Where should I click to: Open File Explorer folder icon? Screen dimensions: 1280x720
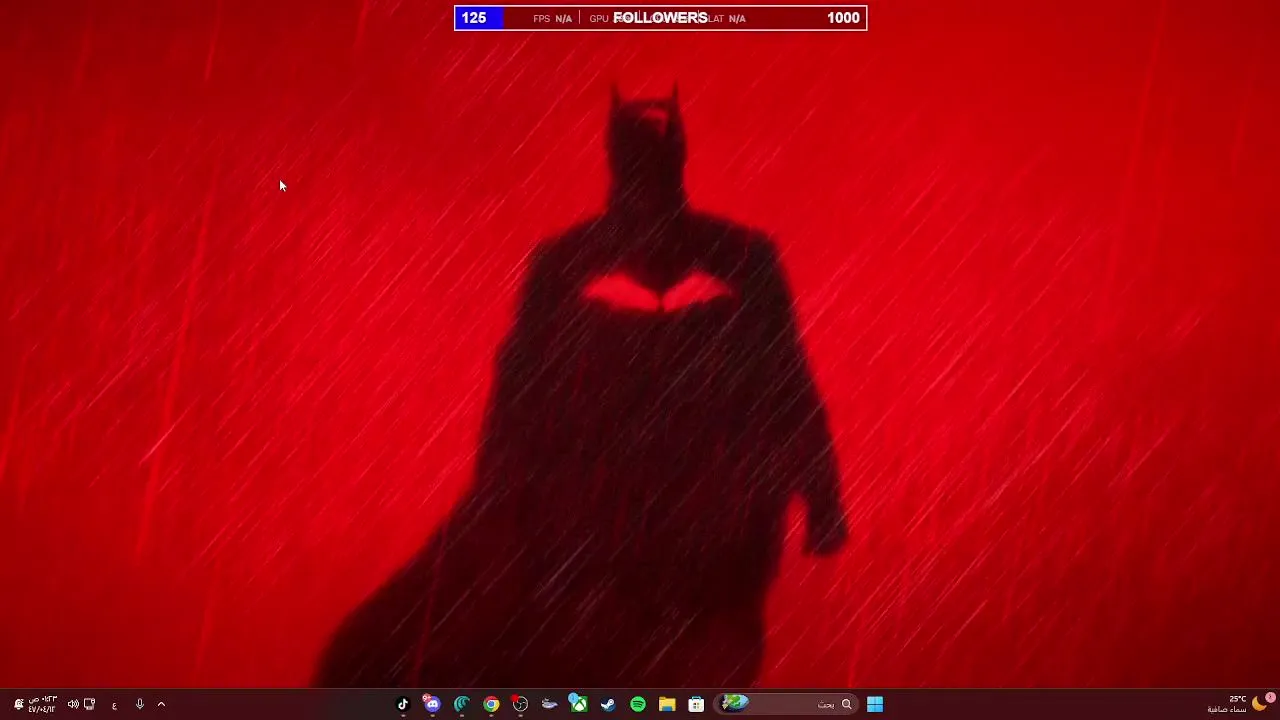pyautogui.click(x=667, y=704)
